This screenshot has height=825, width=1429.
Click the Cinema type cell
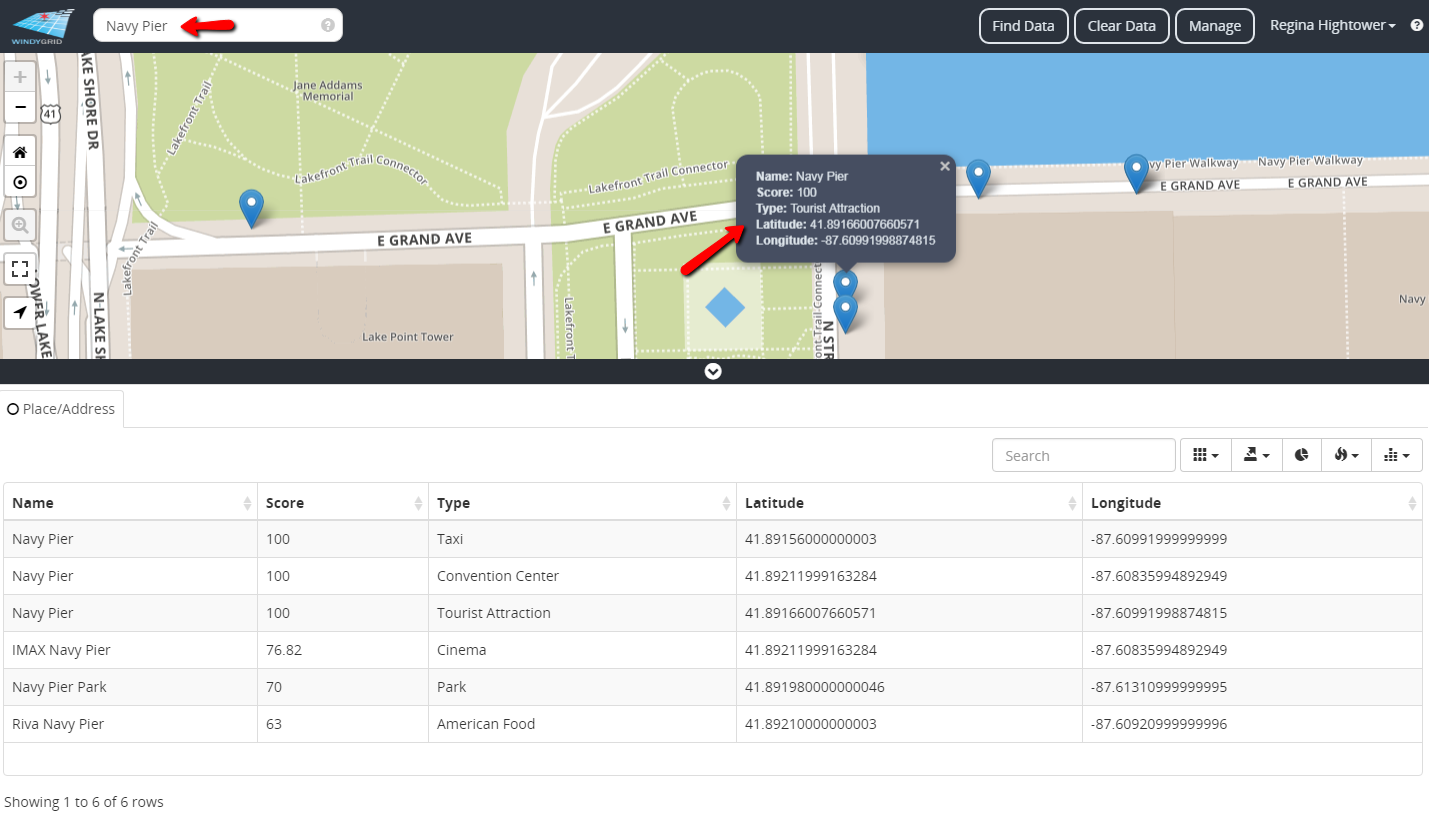pos(583,650)
